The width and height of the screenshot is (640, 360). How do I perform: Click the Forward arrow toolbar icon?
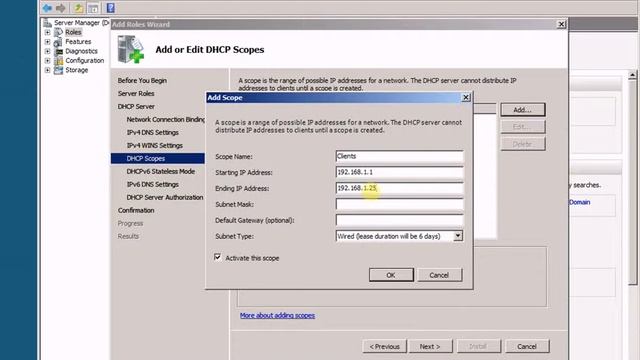point(61,8)
